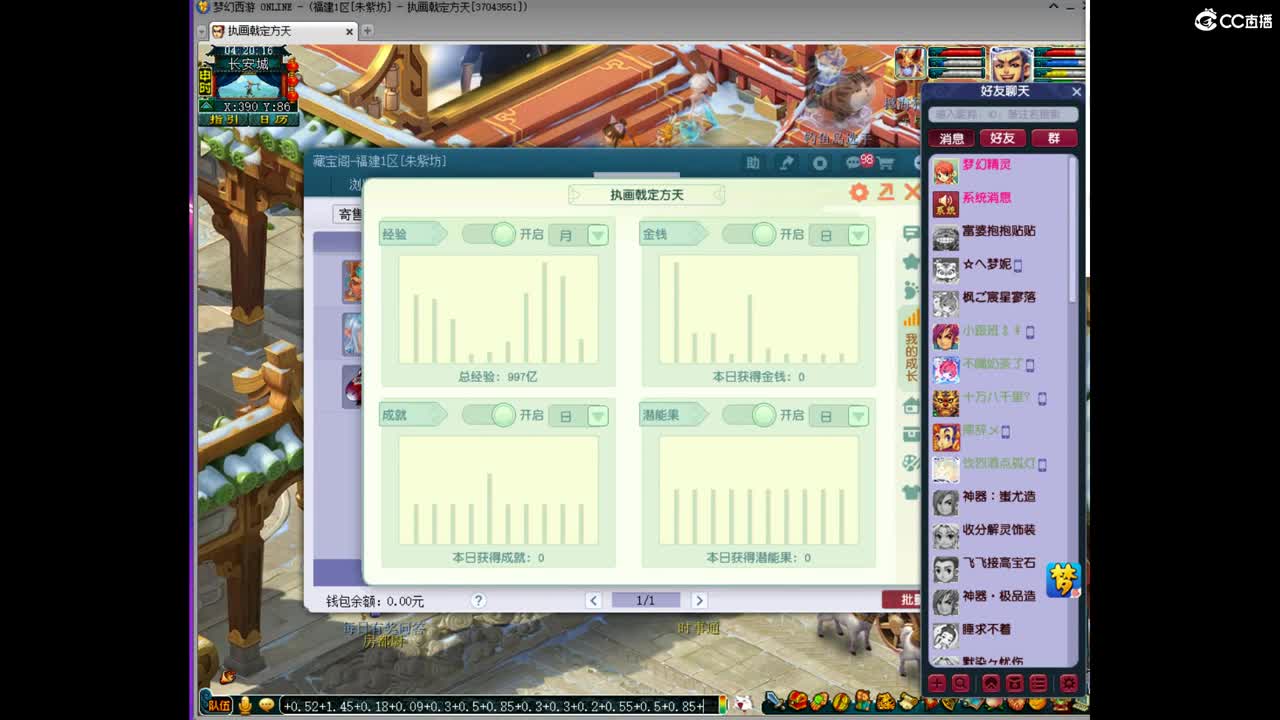The width and height of the screenshot is (1280, 720).
Task: Click the 指引 guide button
Action: pos(223,120)
